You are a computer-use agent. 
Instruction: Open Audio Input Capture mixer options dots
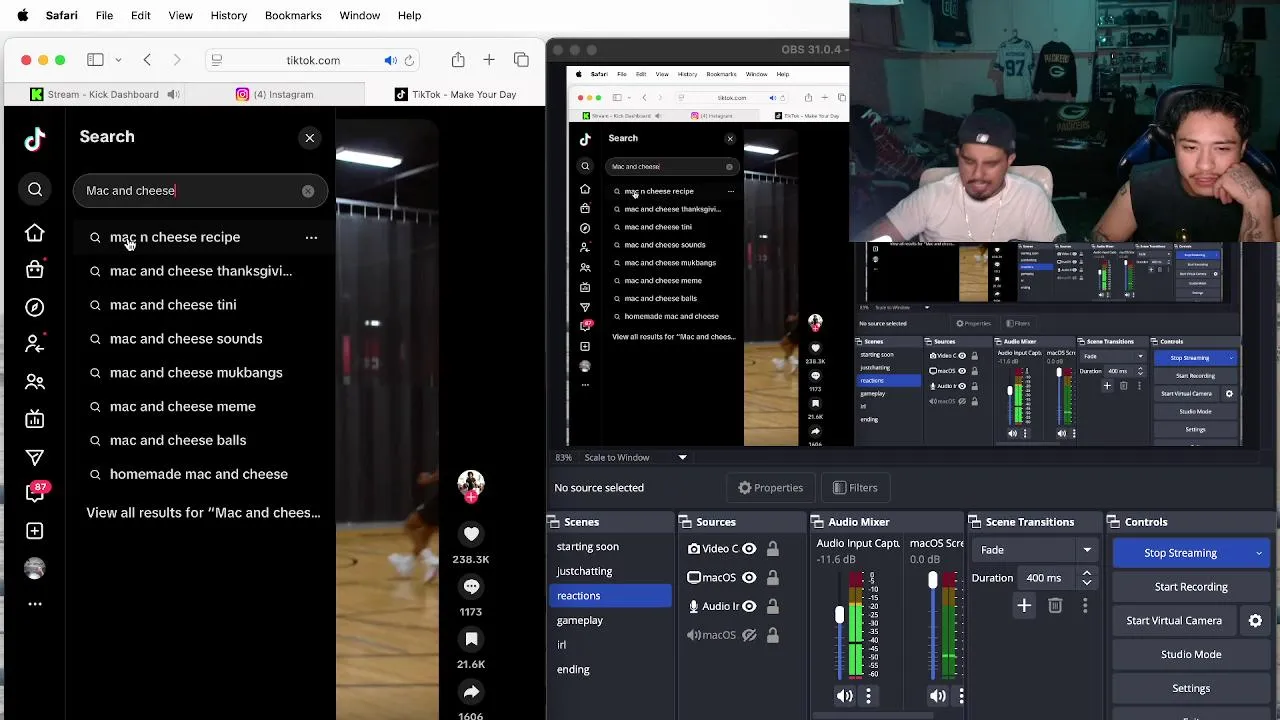868,696
